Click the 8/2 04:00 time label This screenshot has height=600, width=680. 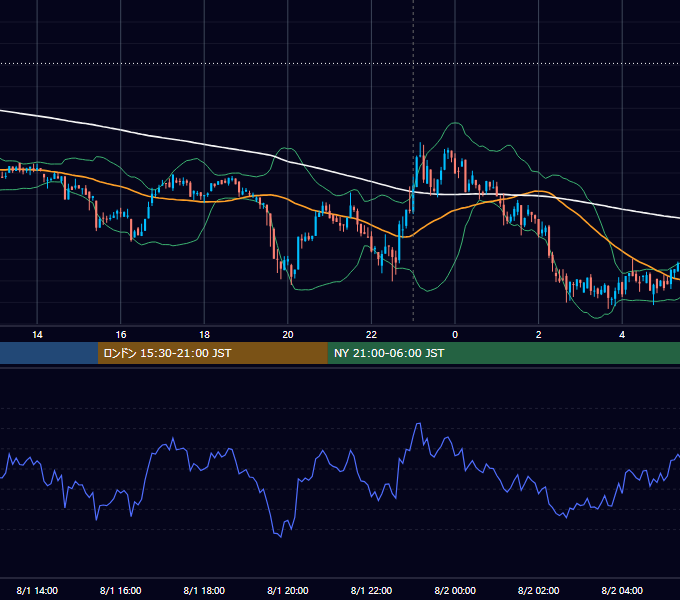point(622,590)
